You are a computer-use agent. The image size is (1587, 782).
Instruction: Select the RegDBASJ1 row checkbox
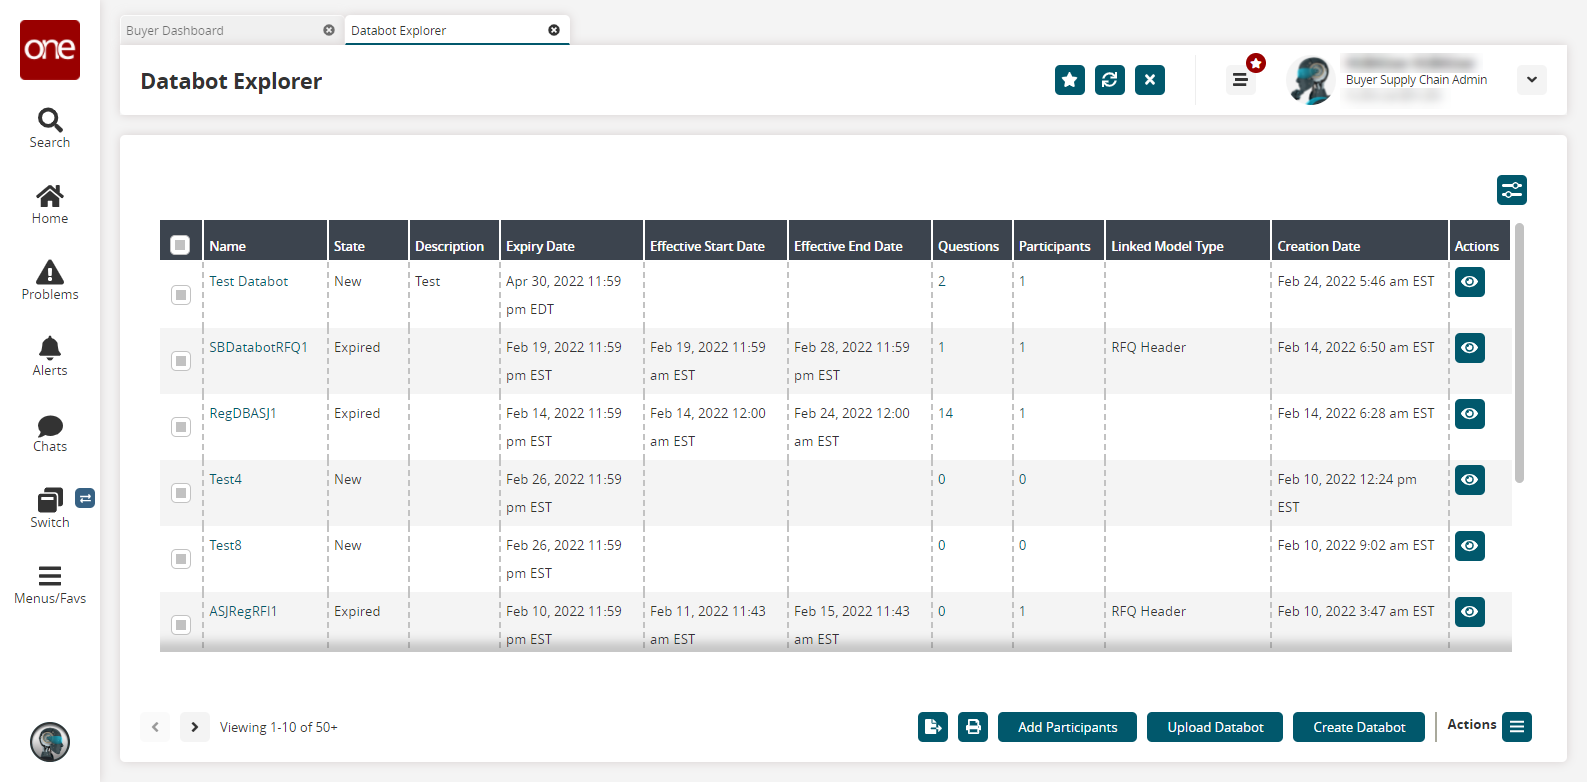(181, 427)
